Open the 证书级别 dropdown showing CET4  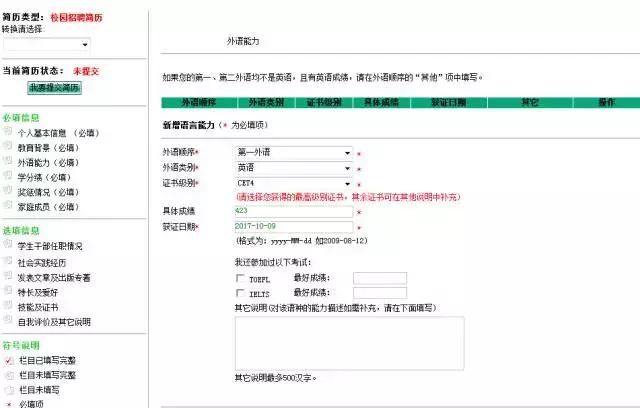pos(294,183)
